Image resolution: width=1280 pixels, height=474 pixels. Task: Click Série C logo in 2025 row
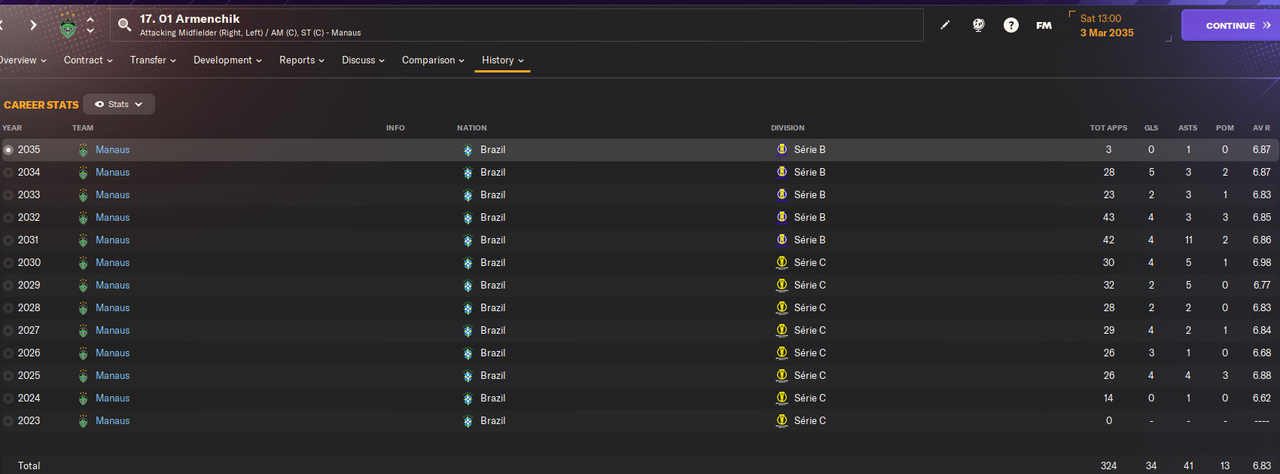782,376
